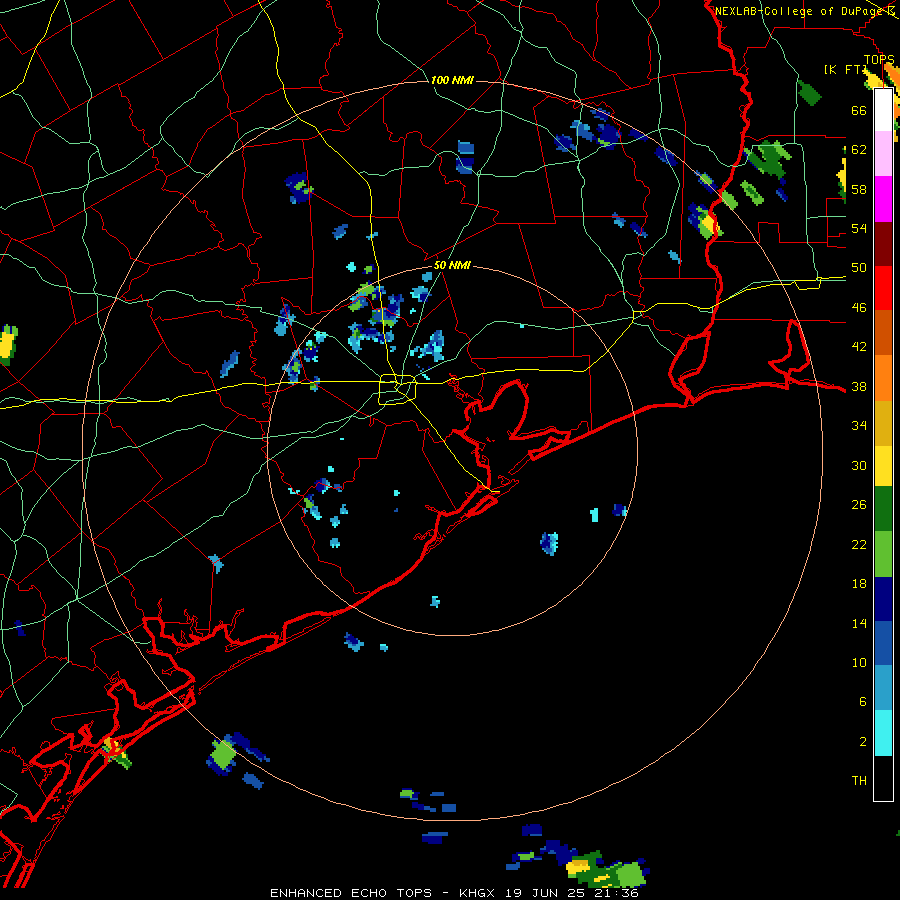Click the 19 JUN 25 date in caption
This screenshot has height=900, width=900.
tap(547, 893)
